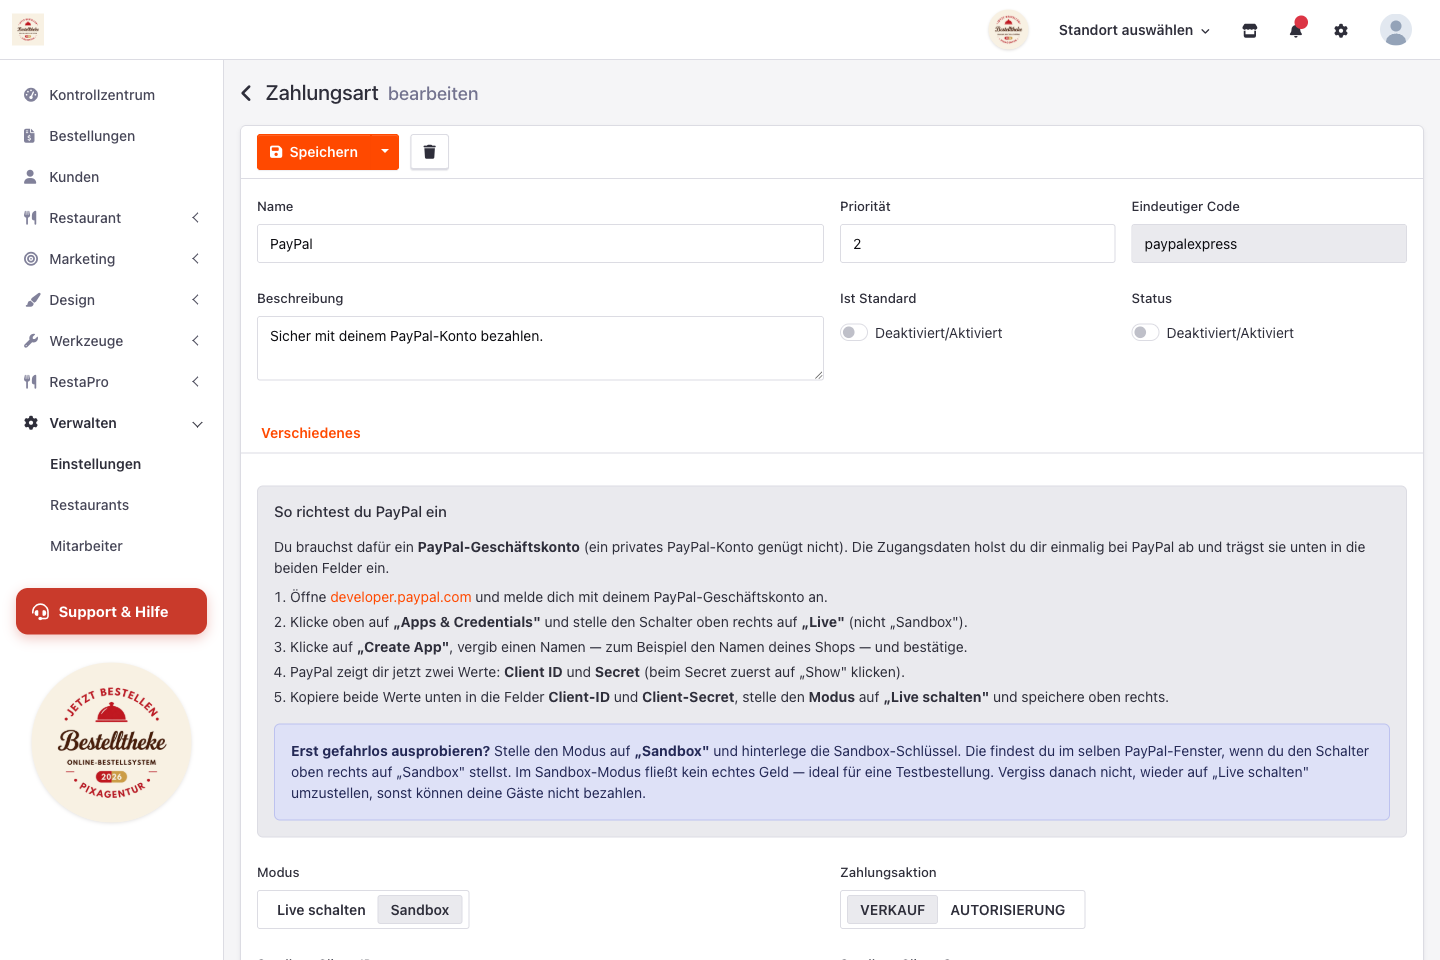Screen dimensions: 1440x960
Task: Toggle the Status switch
Action: tap(1145, 333)
